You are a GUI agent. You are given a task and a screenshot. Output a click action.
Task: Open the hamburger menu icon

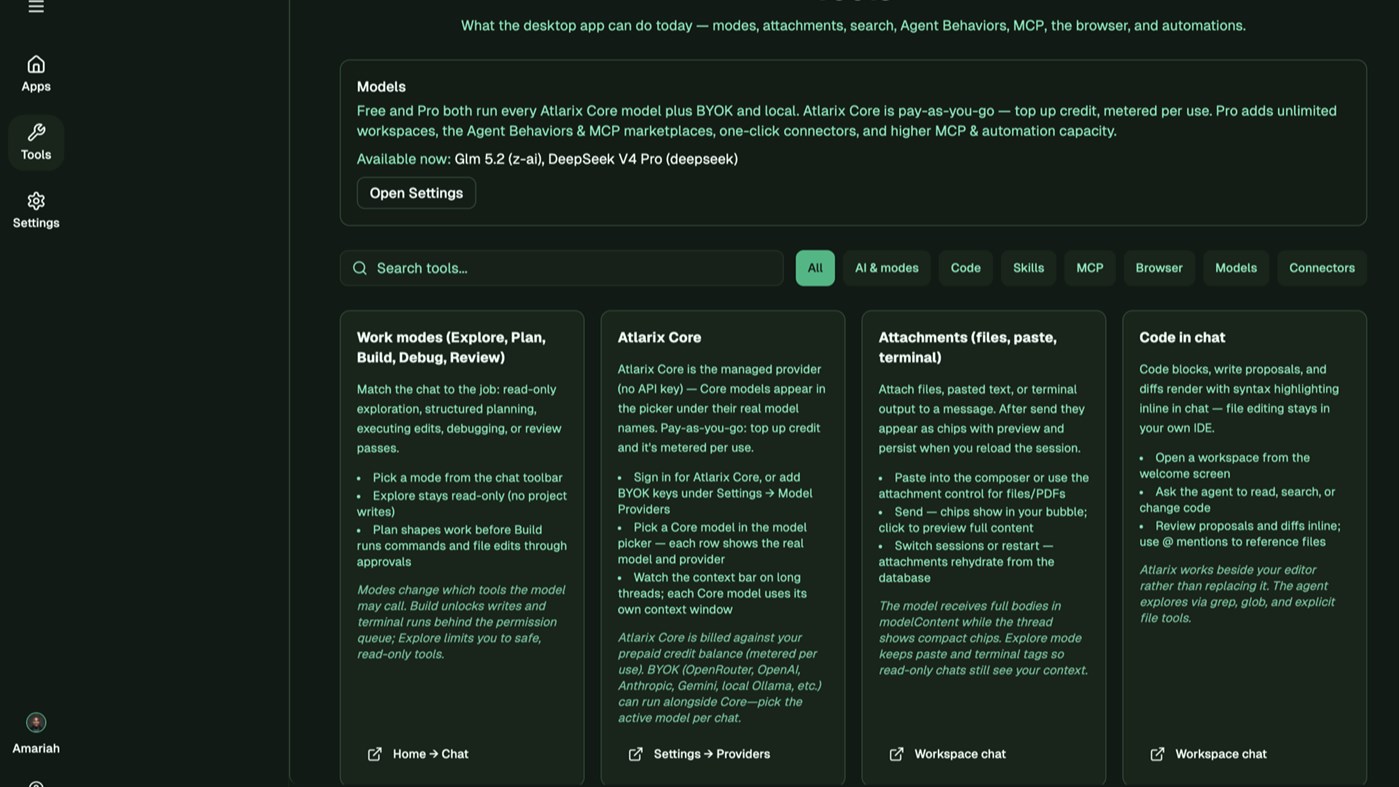(x=36, y=7)
